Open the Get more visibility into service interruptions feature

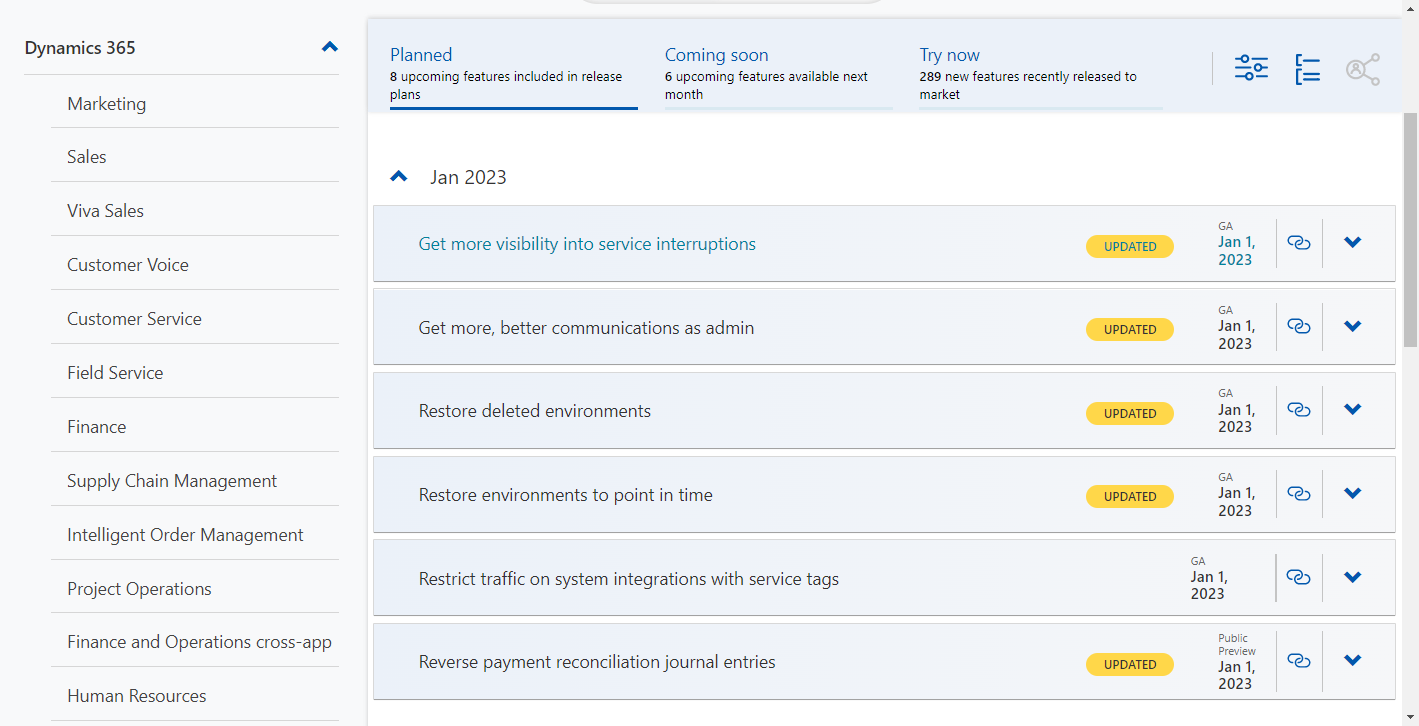tap(586, 243)
